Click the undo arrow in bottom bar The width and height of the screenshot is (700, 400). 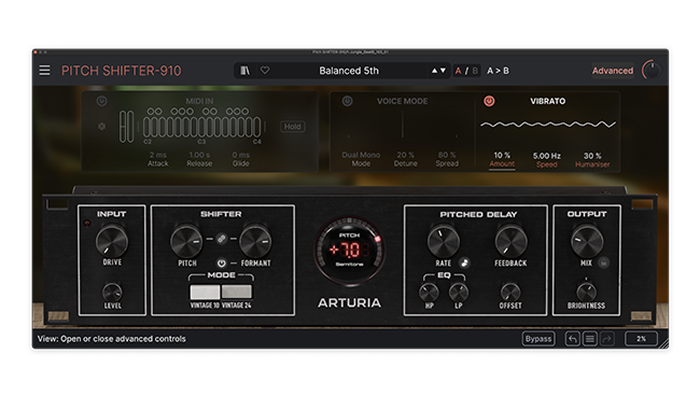click(x=571, y=339)
